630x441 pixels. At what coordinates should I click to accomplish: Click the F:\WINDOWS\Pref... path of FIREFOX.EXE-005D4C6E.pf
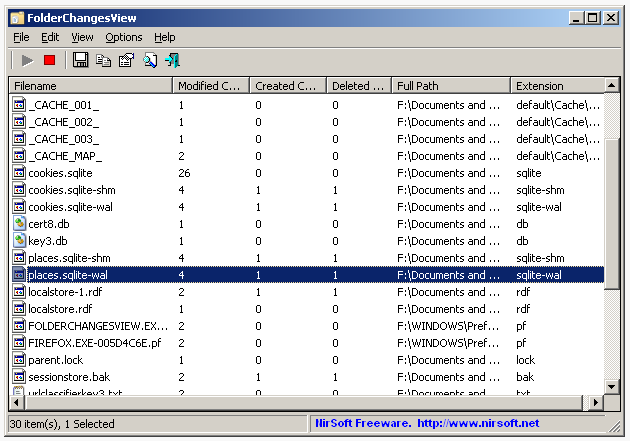point(448,343)
